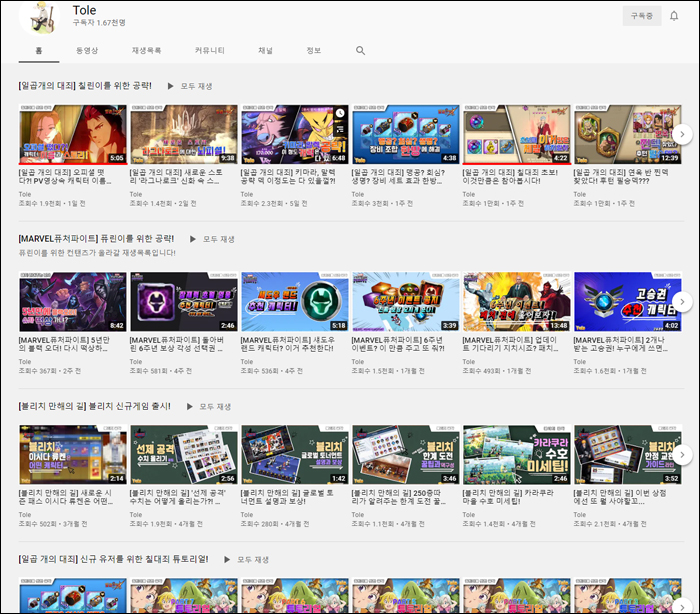Click subscriber count 구독자 1.67천명
Screen dimensions: 700x614
(99, 22)
